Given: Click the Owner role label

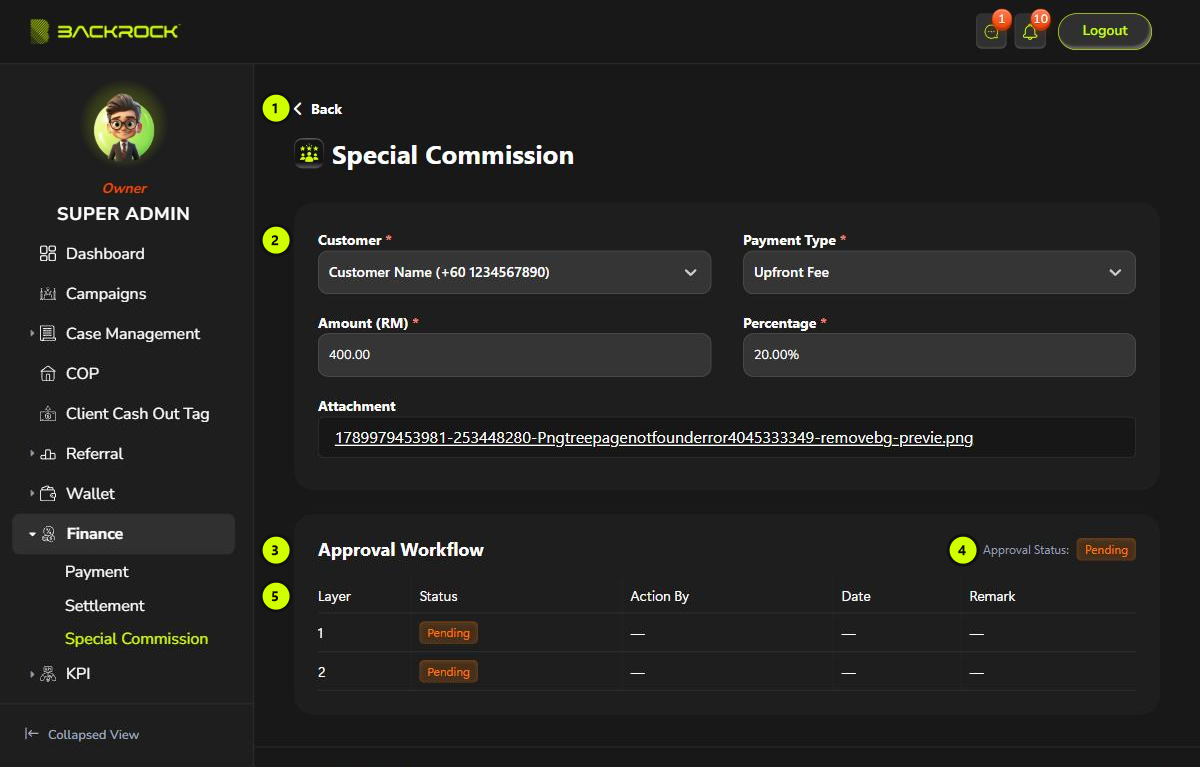Looking at the screenshot, I should [x=124, y=188].
